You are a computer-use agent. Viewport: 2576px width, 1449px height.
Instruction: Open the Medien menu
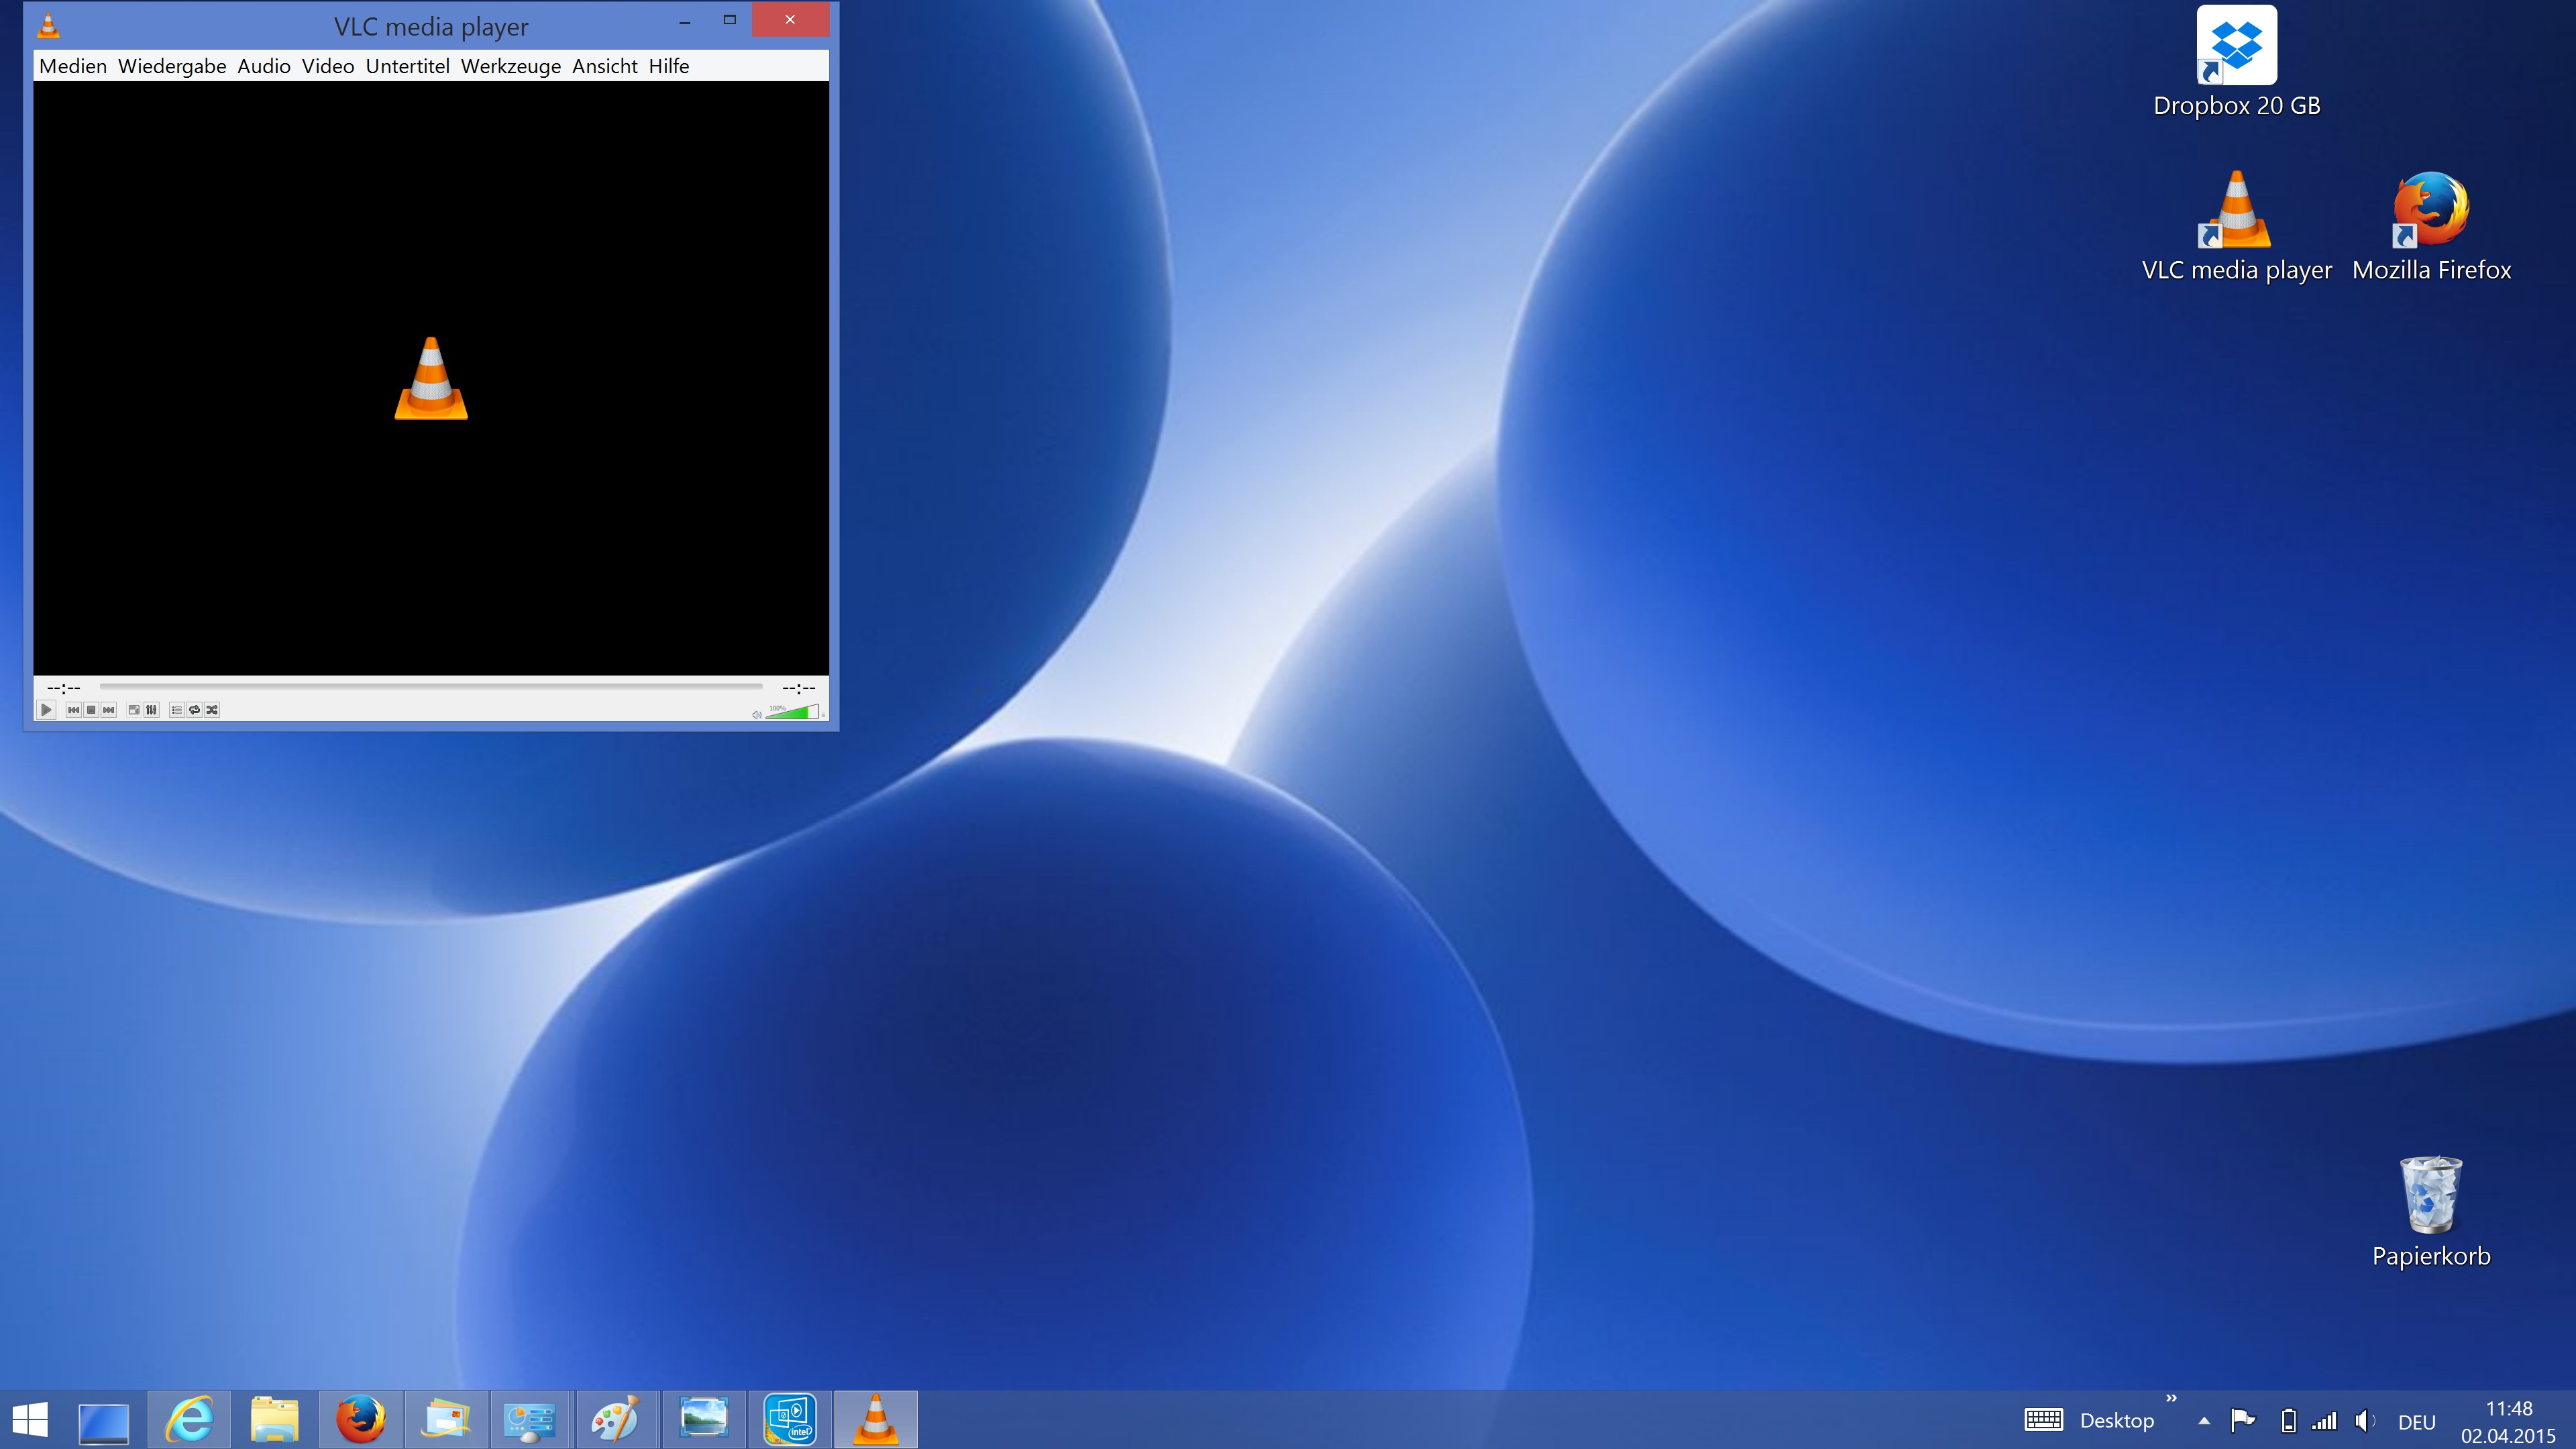(x=73, y=66)
